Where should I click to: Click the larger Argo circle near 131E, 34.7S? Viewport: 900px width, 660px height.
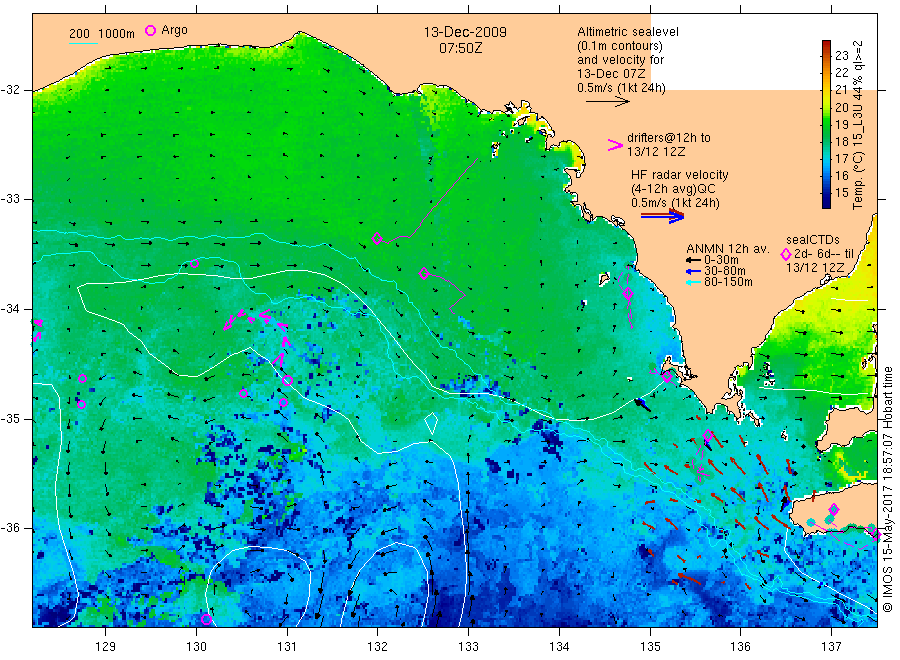[x=288, y=380]
